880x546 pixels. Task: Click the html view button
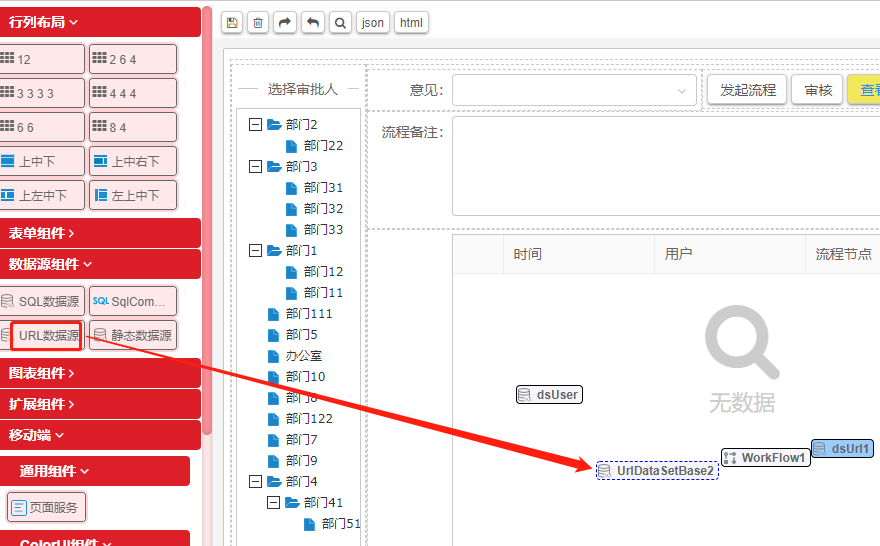[x=411, y=23]
